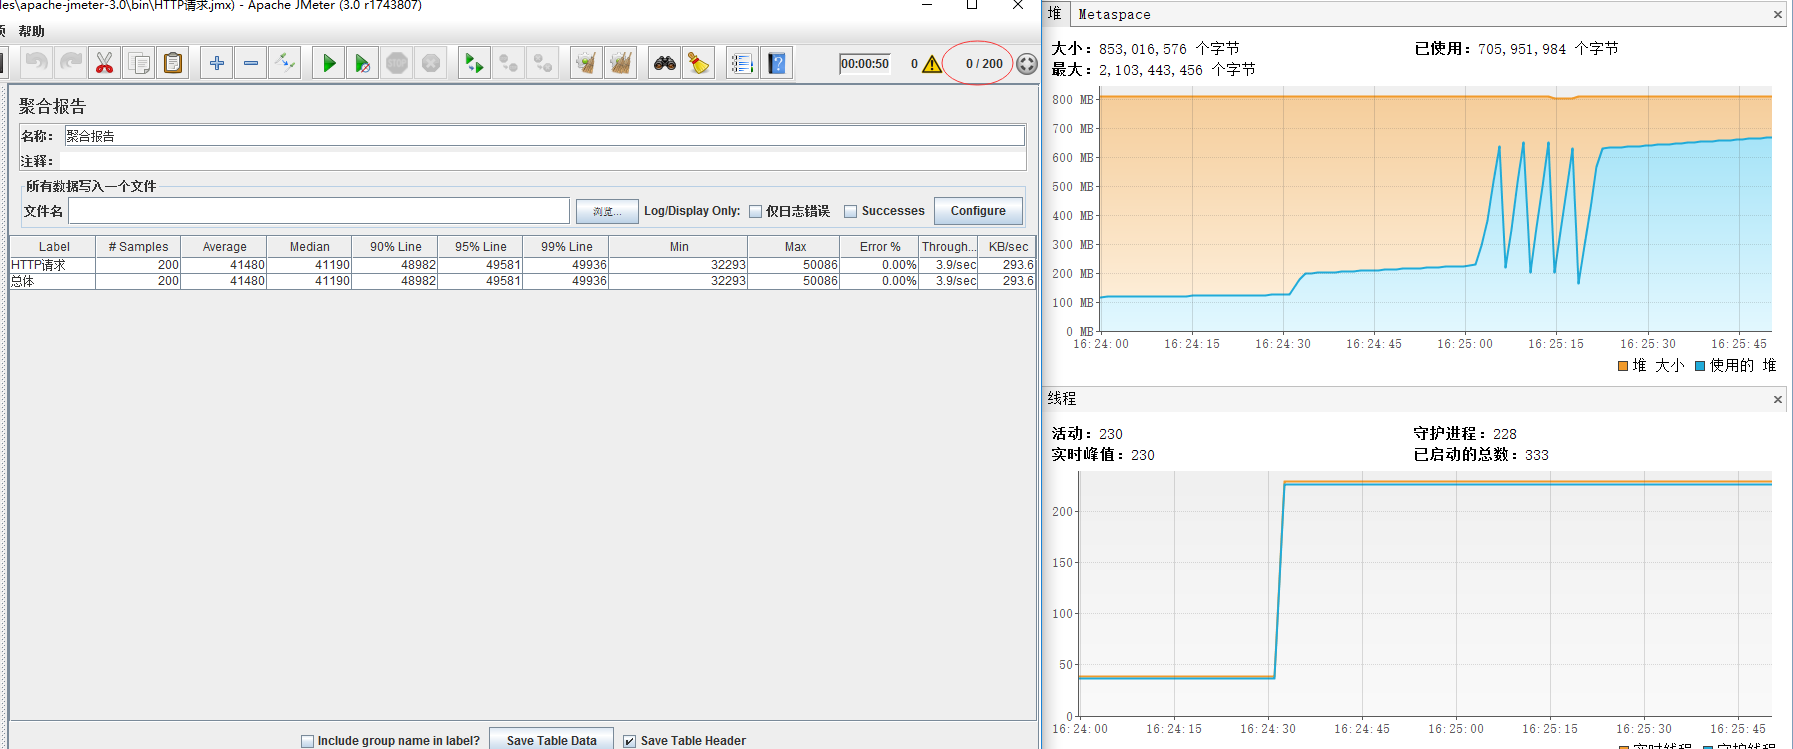Click the Label column header
Viewport: 1793px width, 749px height.
pyautogui.click(x=53, y=247)
